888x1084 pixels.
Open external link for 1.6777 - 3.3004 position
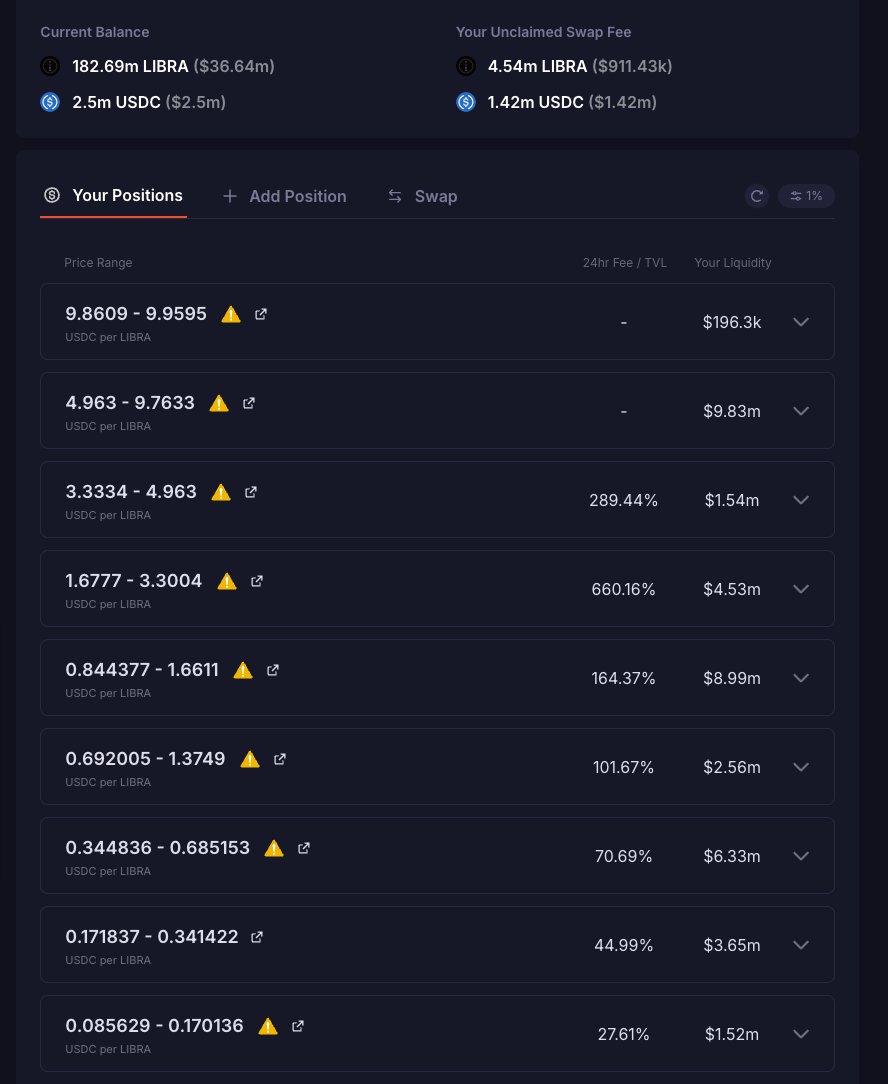click(x=257, y=581)
